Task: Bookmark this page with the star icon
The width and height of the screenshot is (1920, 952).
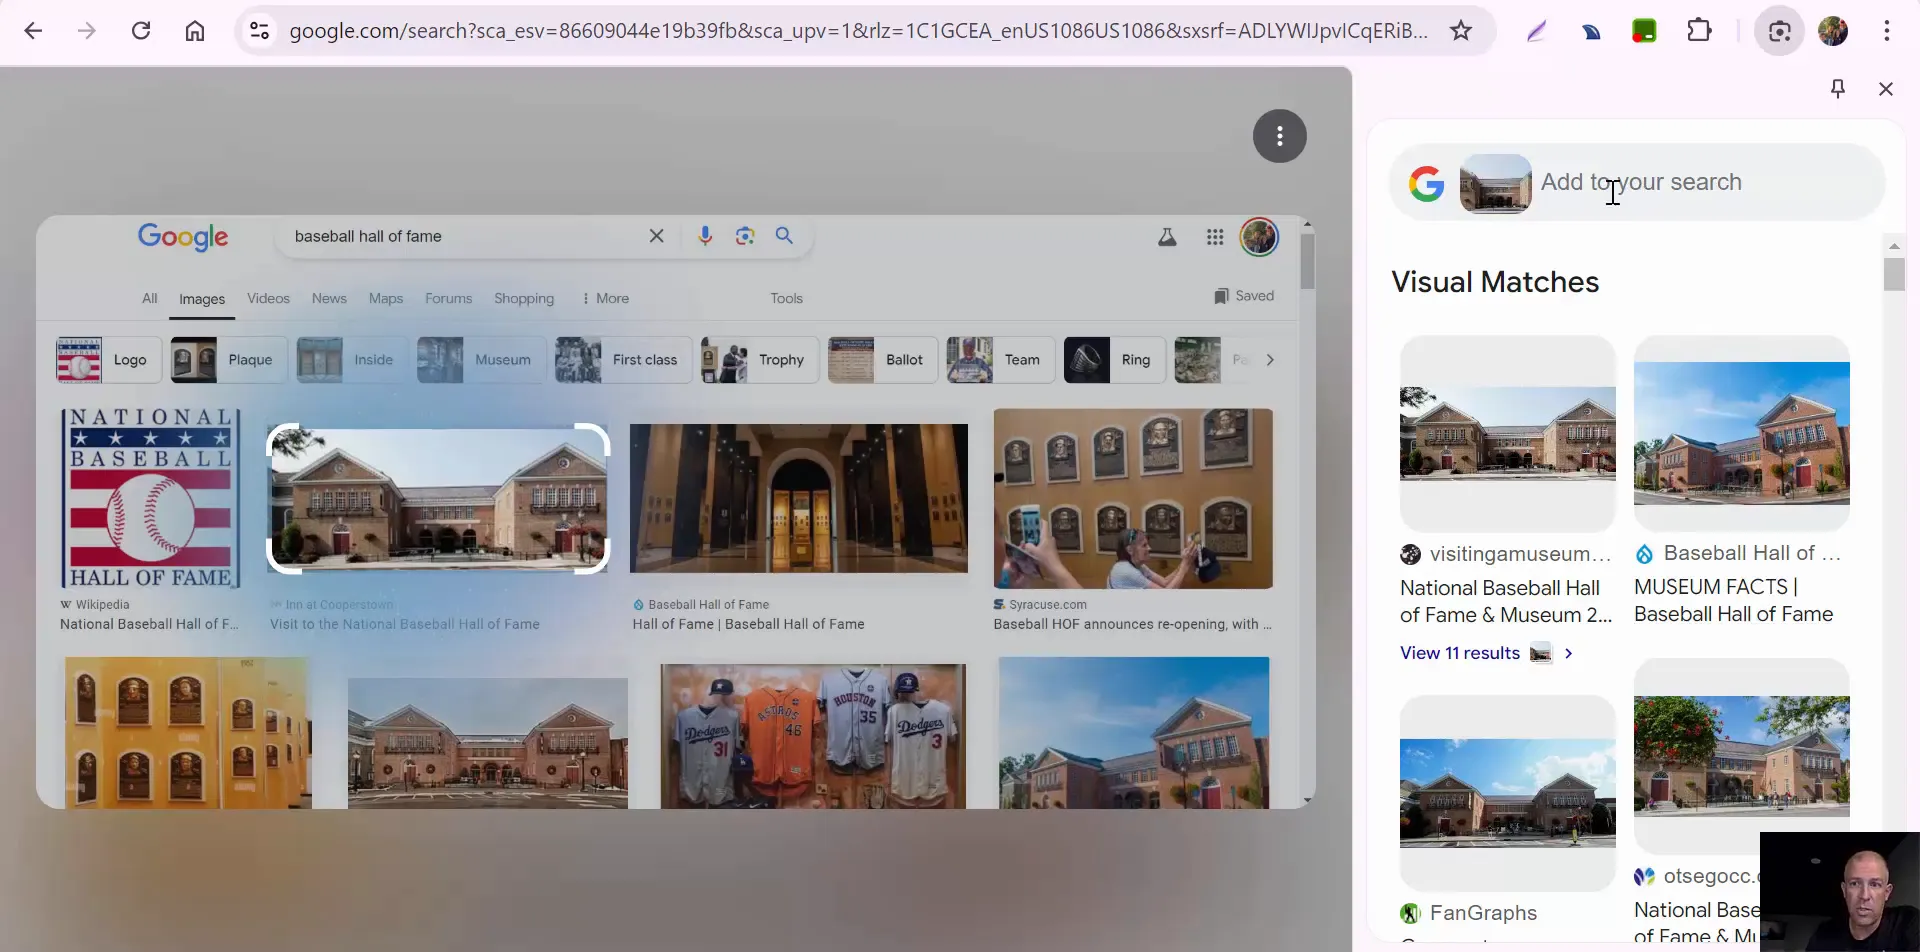Action: (1461, 31)
